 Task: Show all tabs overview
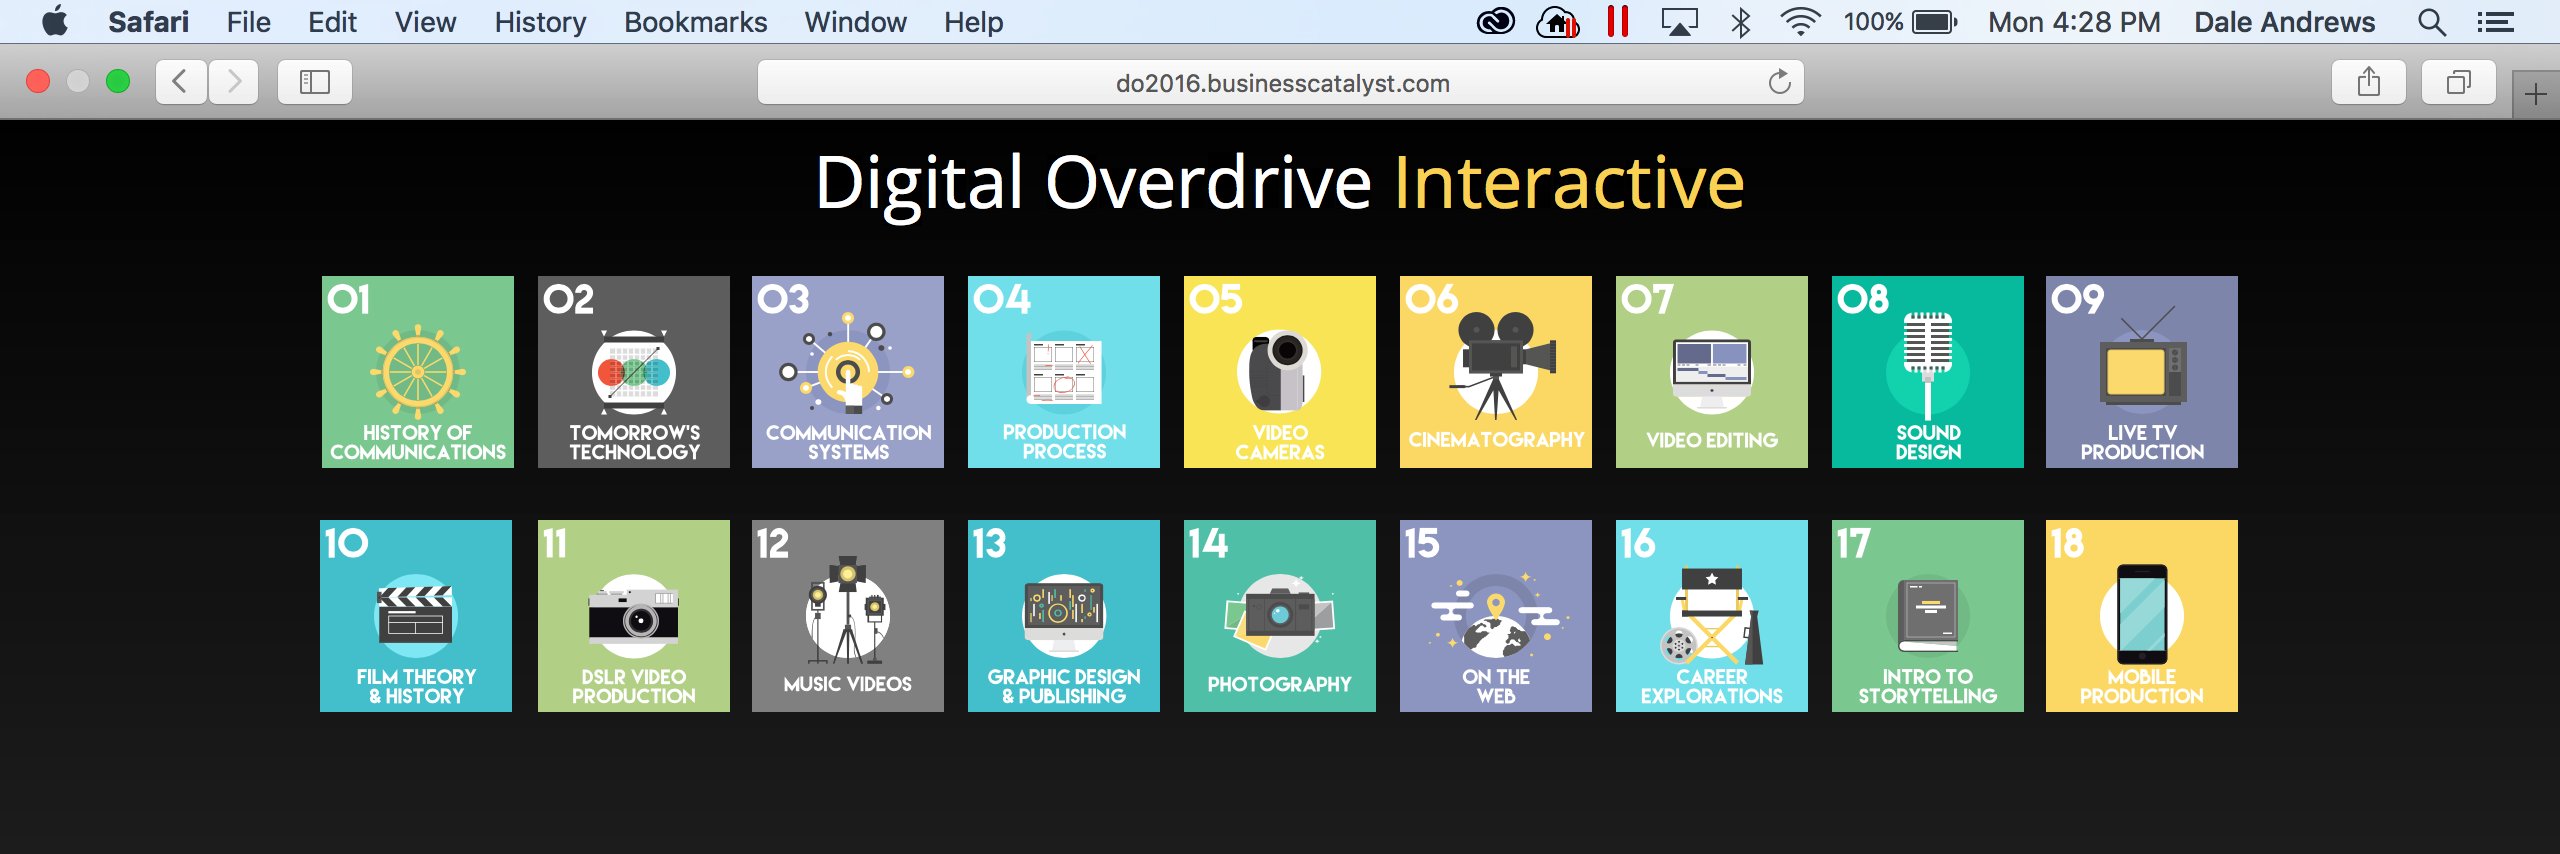[2459, 82]
